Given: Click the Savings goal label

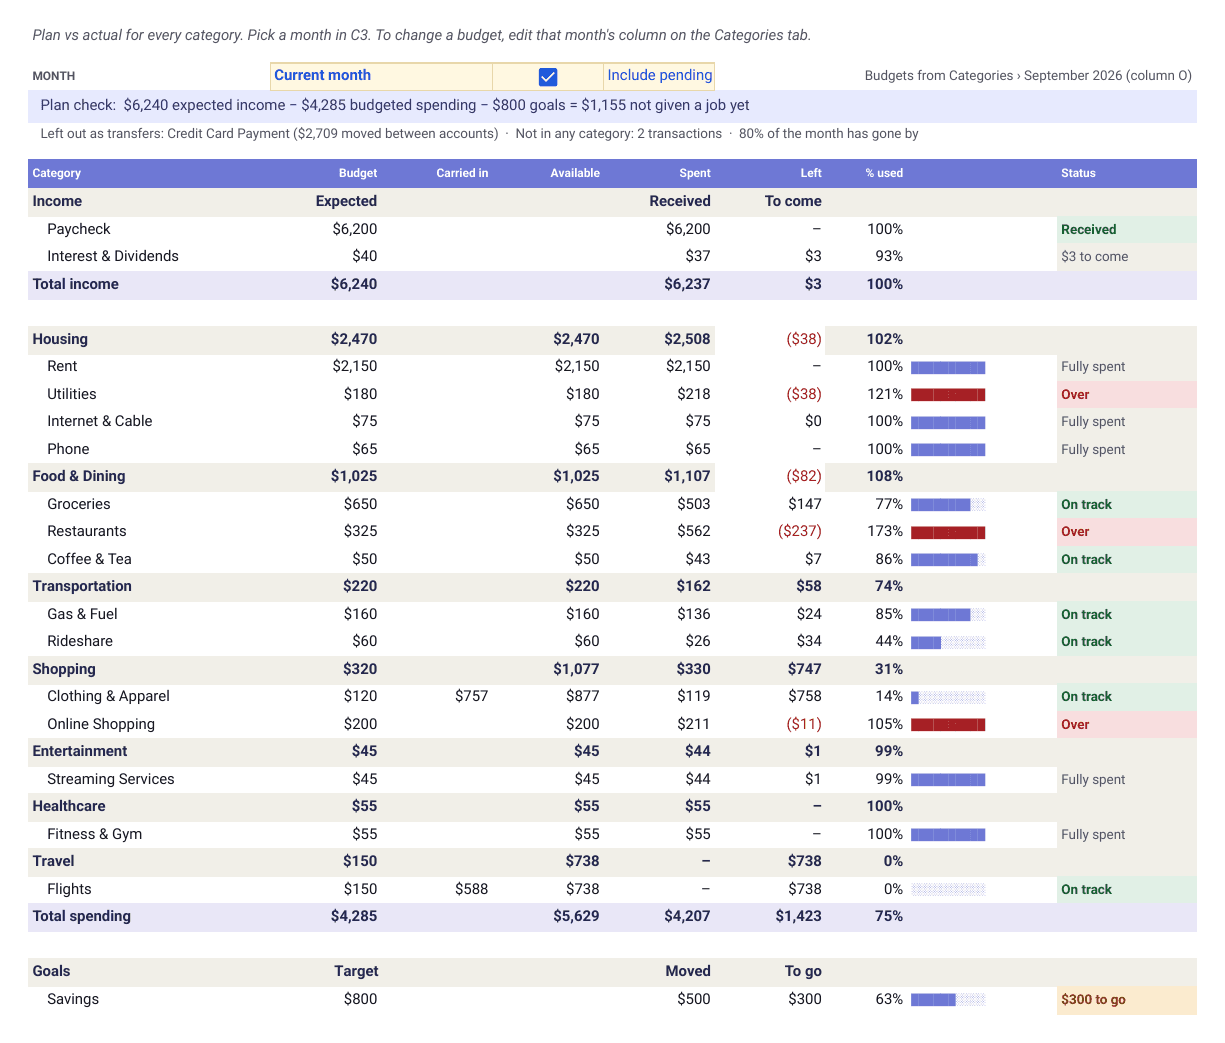Looking at the screenshot, I should pyautogui.click(x=73, y=999).
